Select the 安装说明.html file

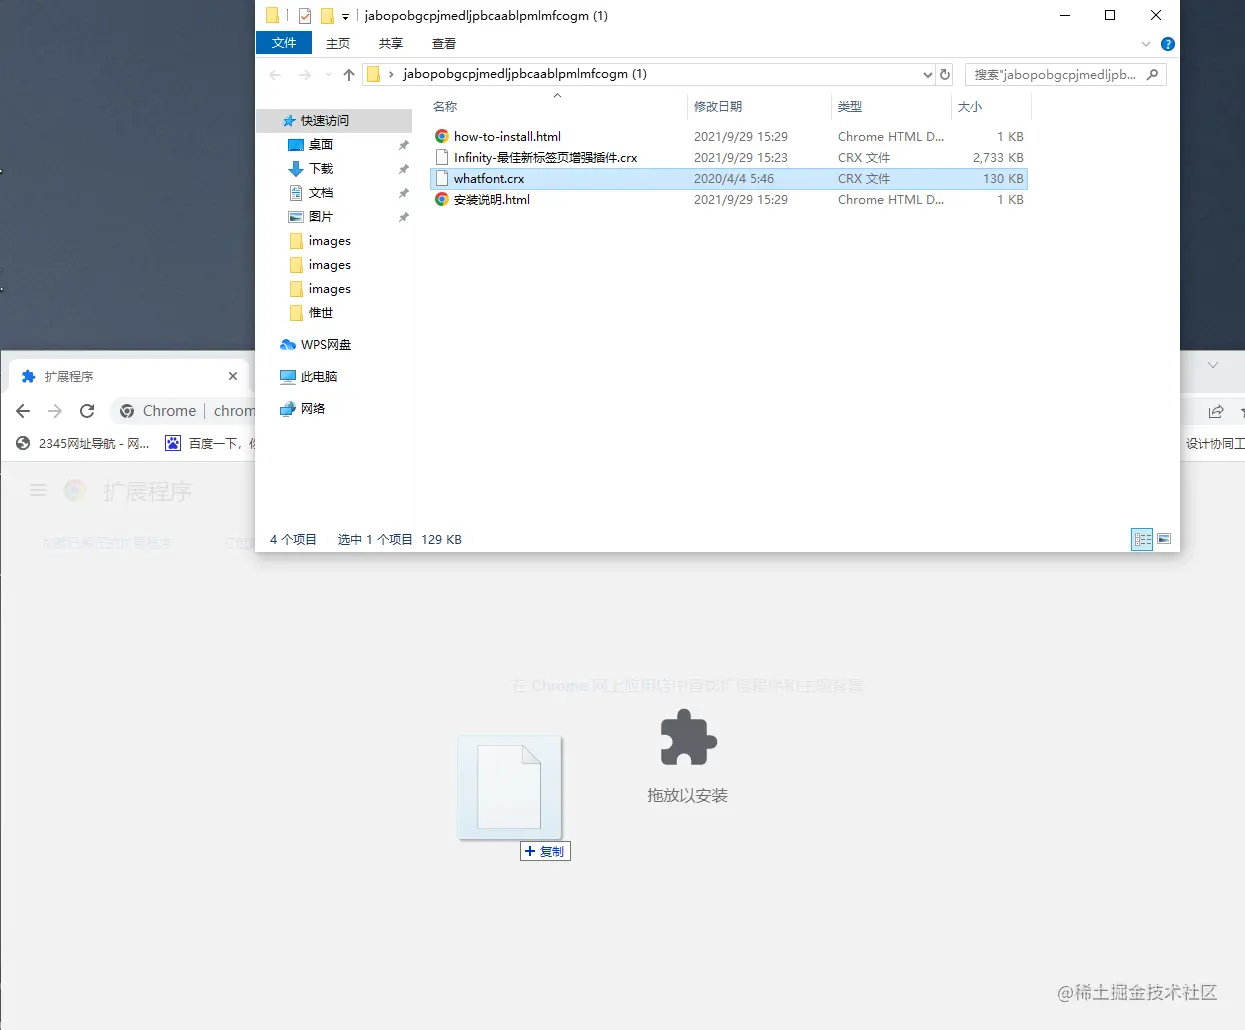pos(729,199)
